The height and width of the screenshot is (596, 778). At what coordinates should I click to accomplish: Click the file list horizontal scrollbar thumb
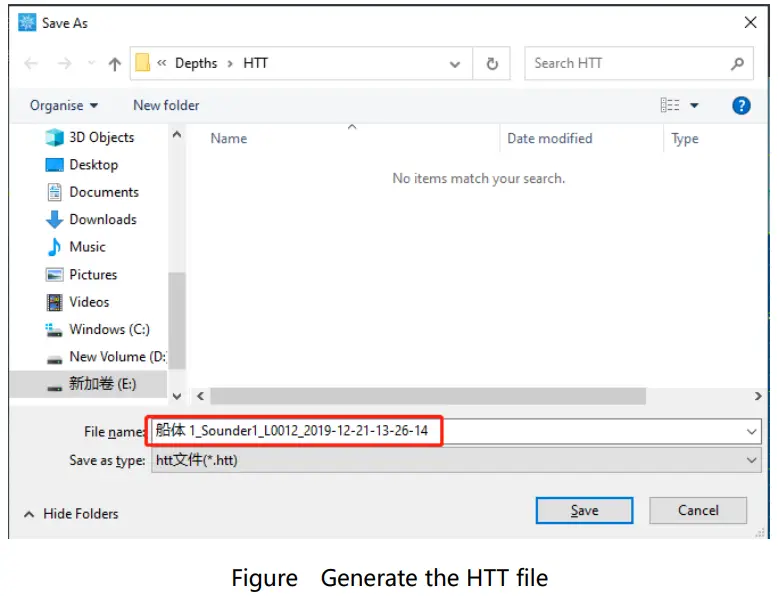tap(428, 396)
